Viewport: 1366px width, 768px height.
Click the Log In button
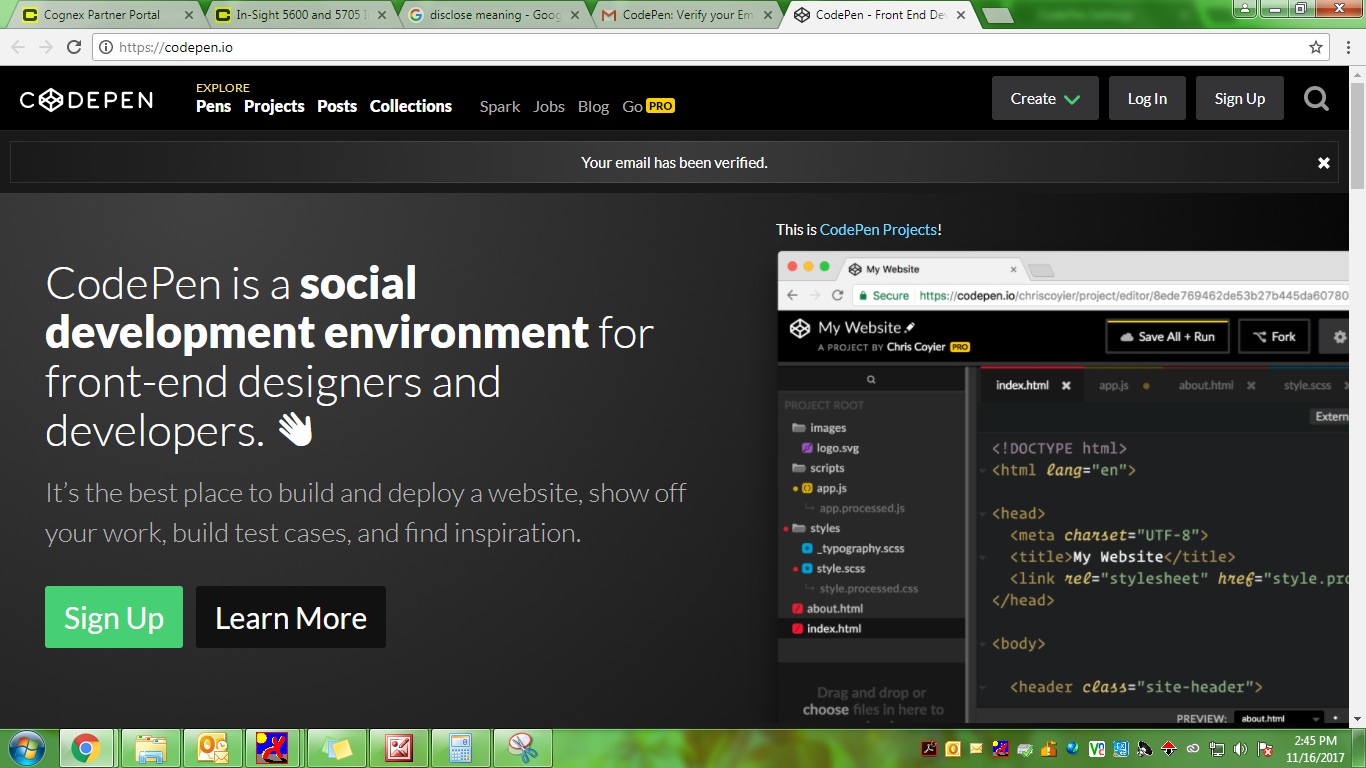[1147, 98]
